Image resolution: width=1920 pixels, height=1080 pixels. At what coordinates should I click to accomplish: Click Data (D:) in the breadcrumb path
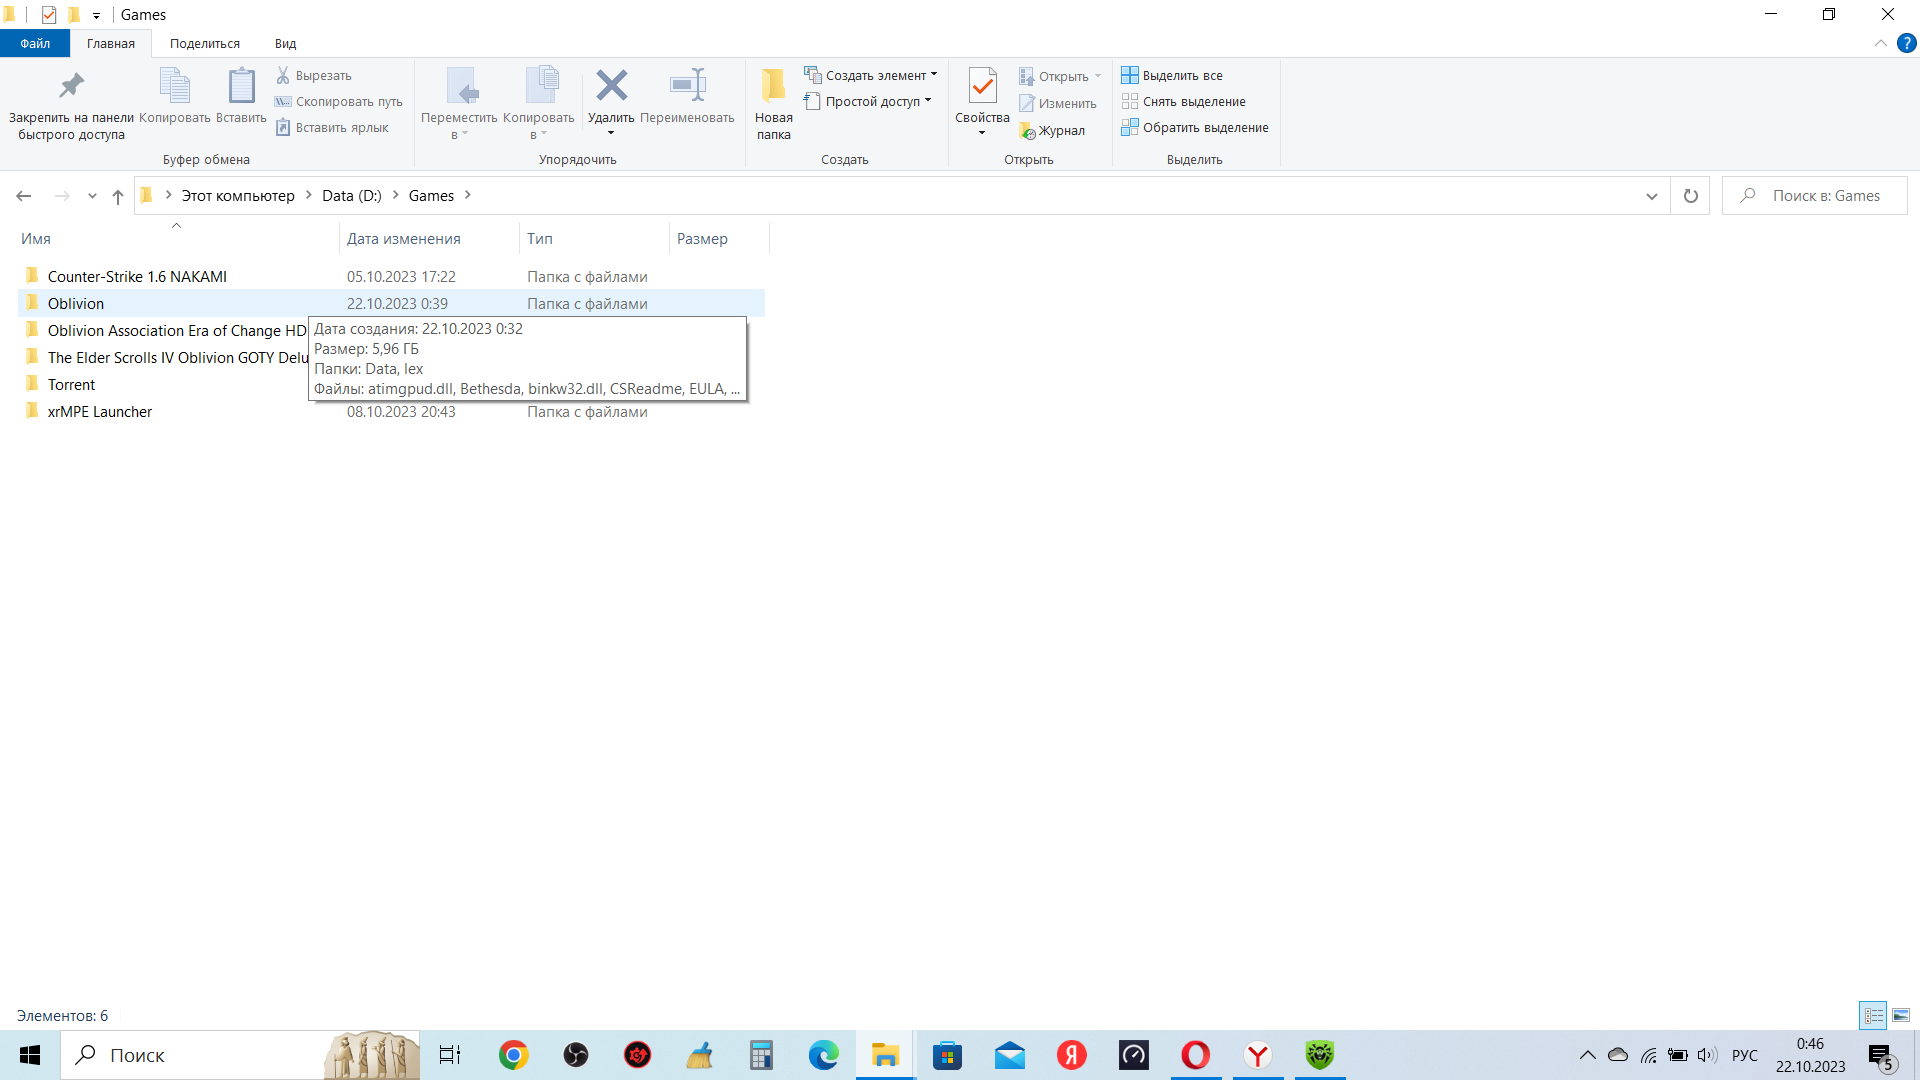coord(351,196)
